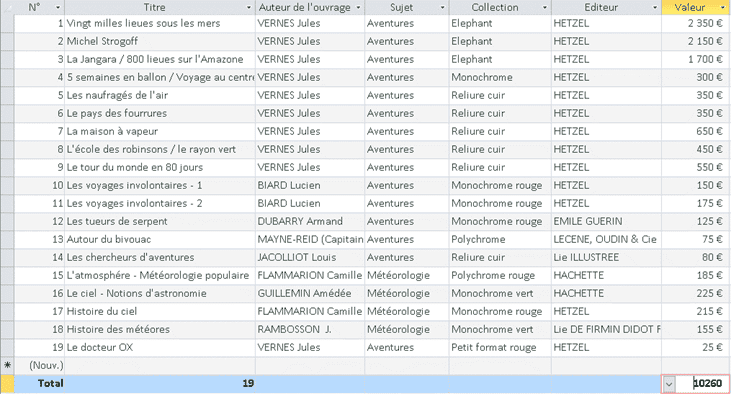Viewport: 731px width, 394px height.
Task: Click editor Lie ILLUSTREE
Action: point(586,257)
